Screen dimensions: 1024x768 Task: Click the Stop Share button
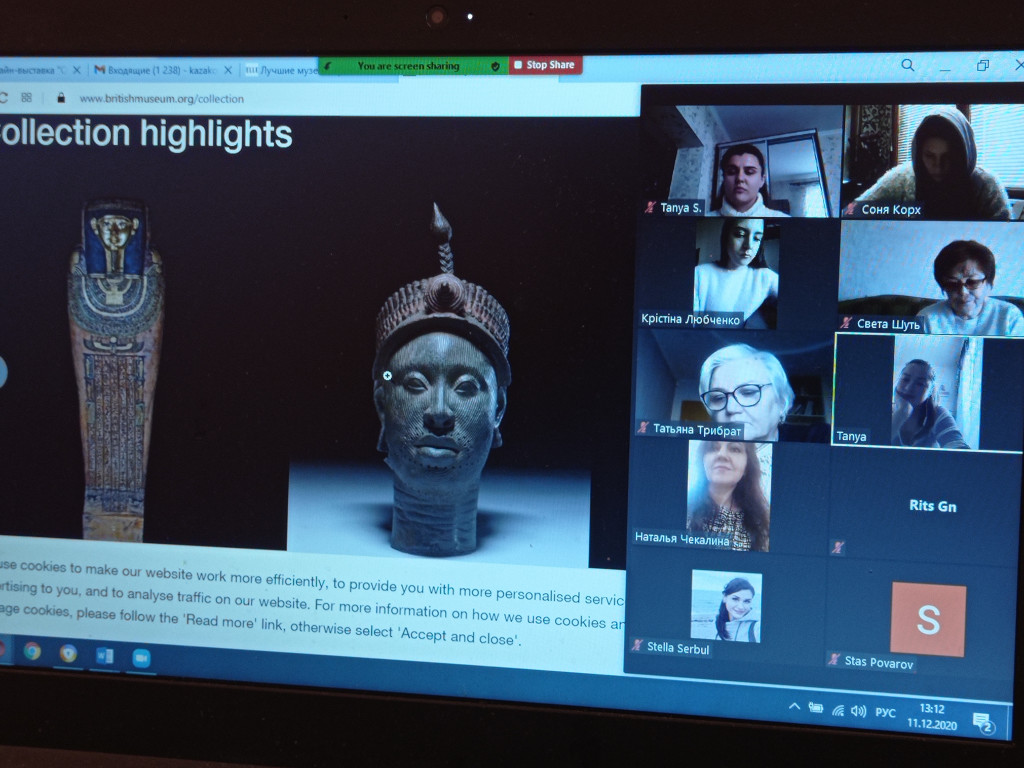[x=545, y=65]
